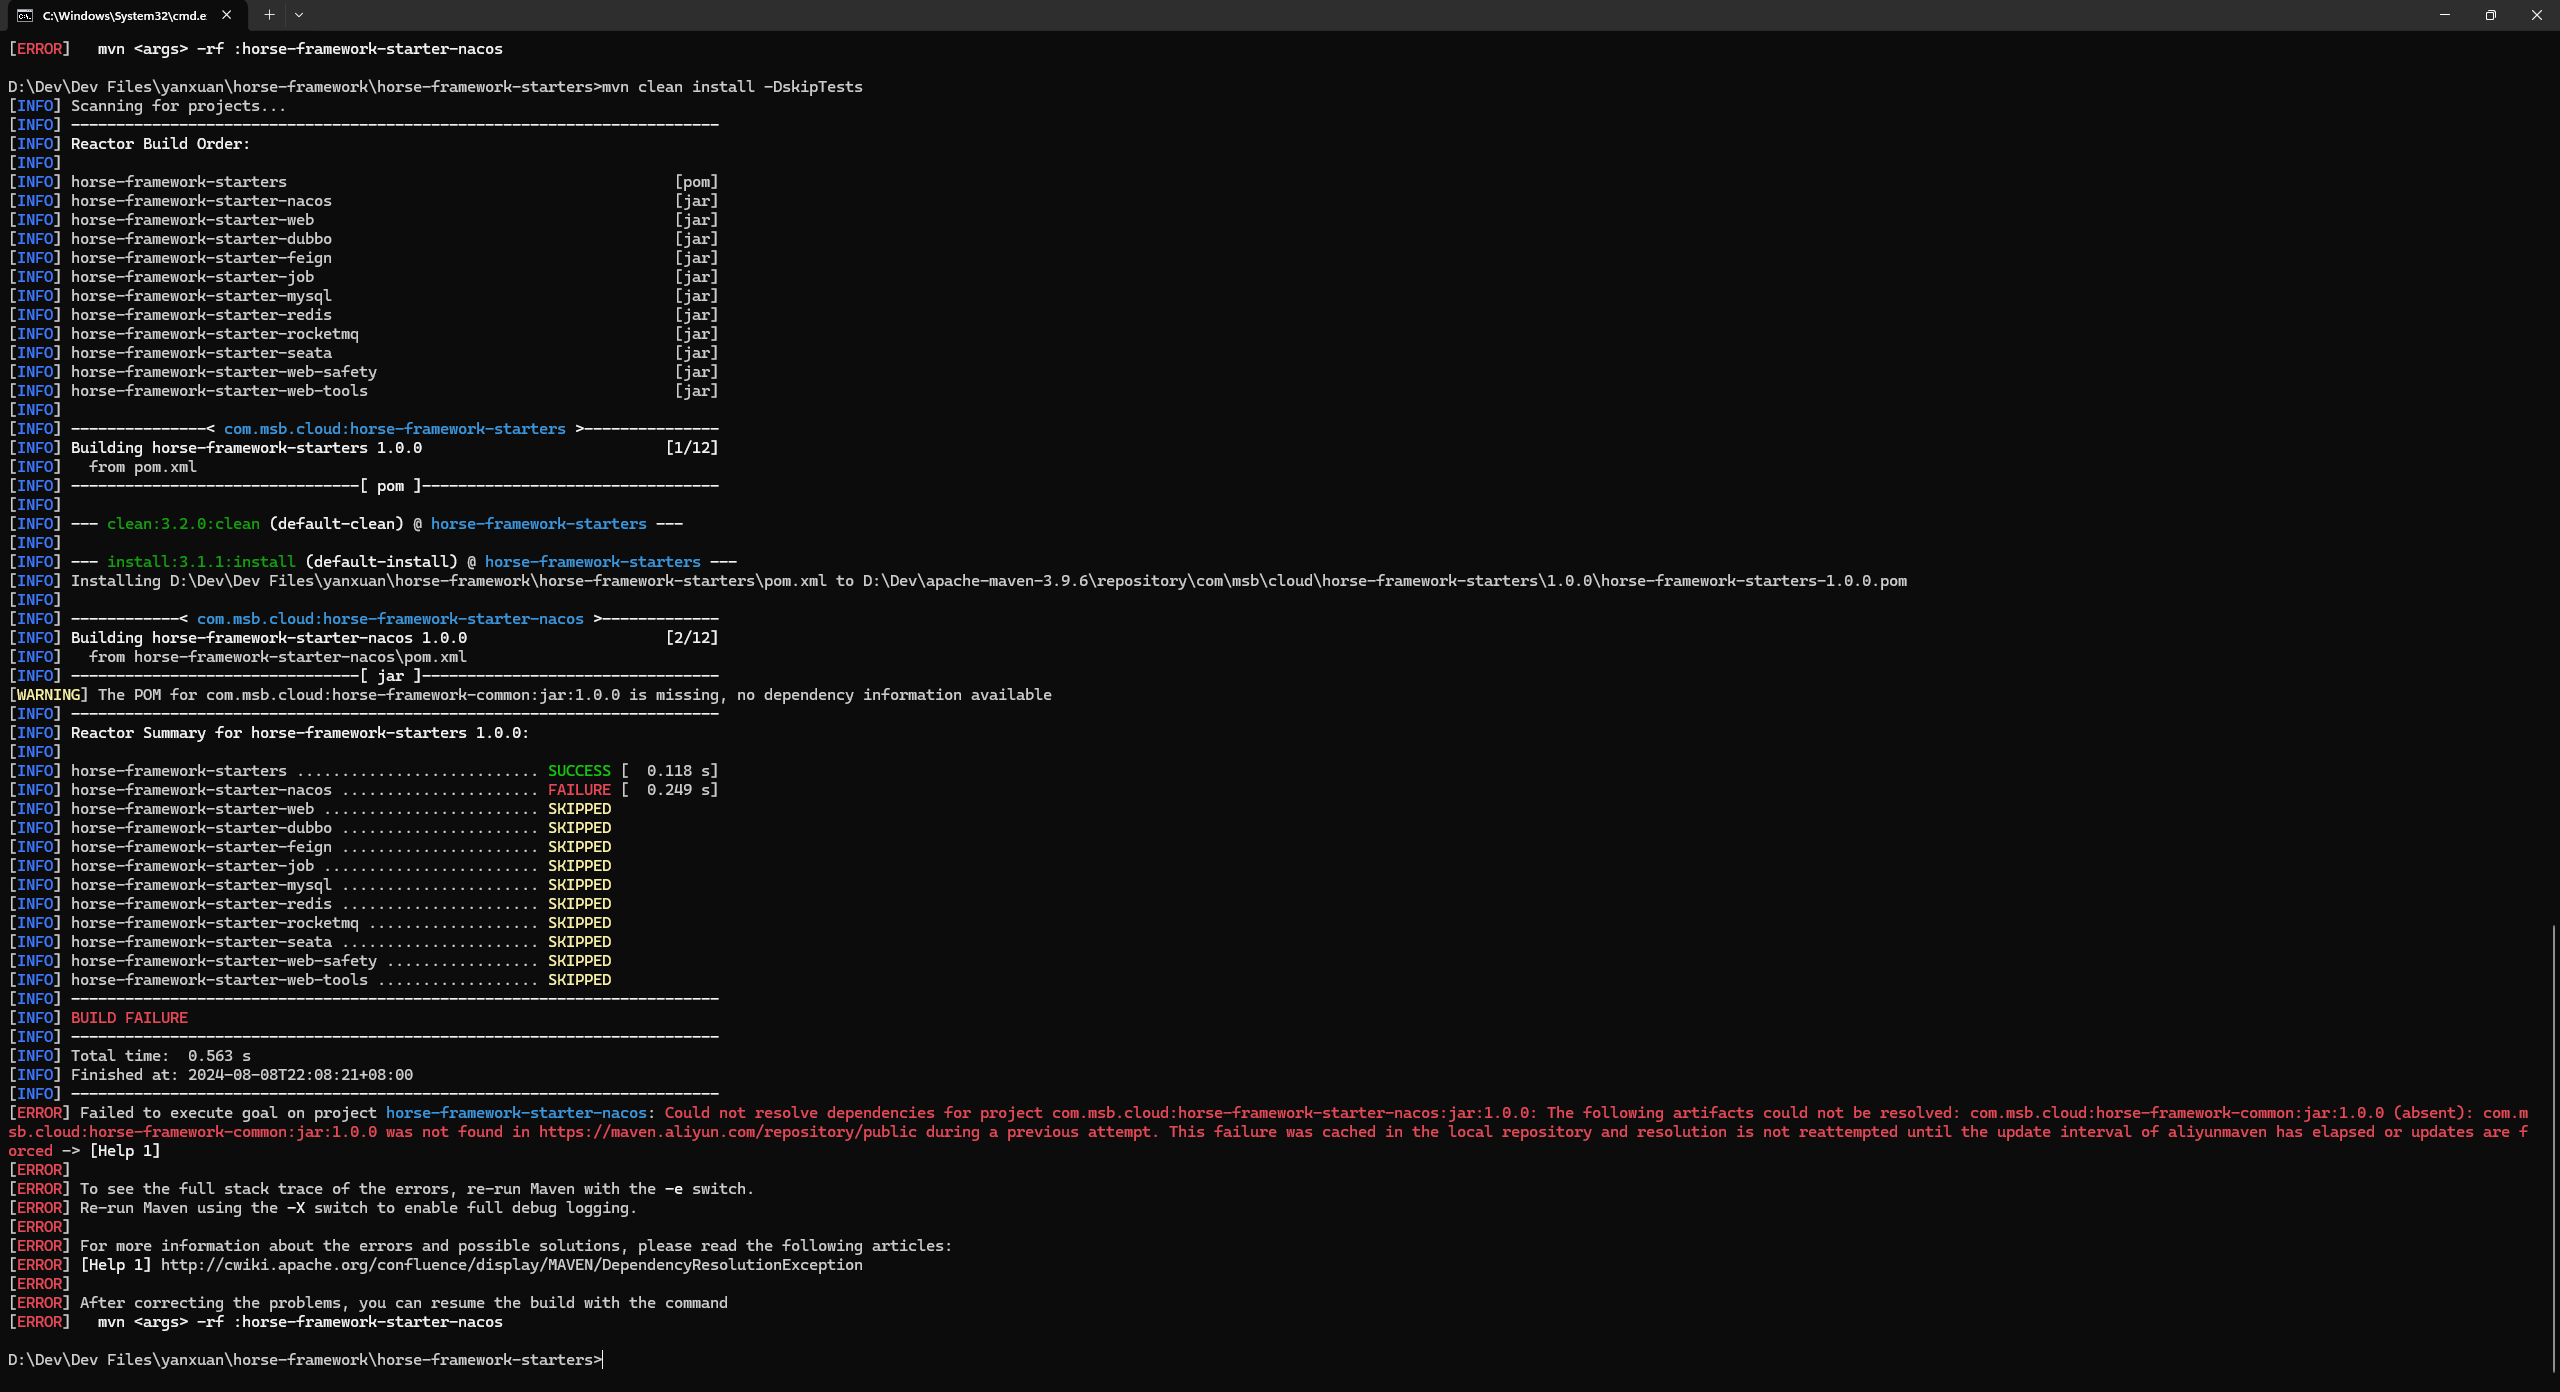Click 'For more information about the errors' line

515,1246
